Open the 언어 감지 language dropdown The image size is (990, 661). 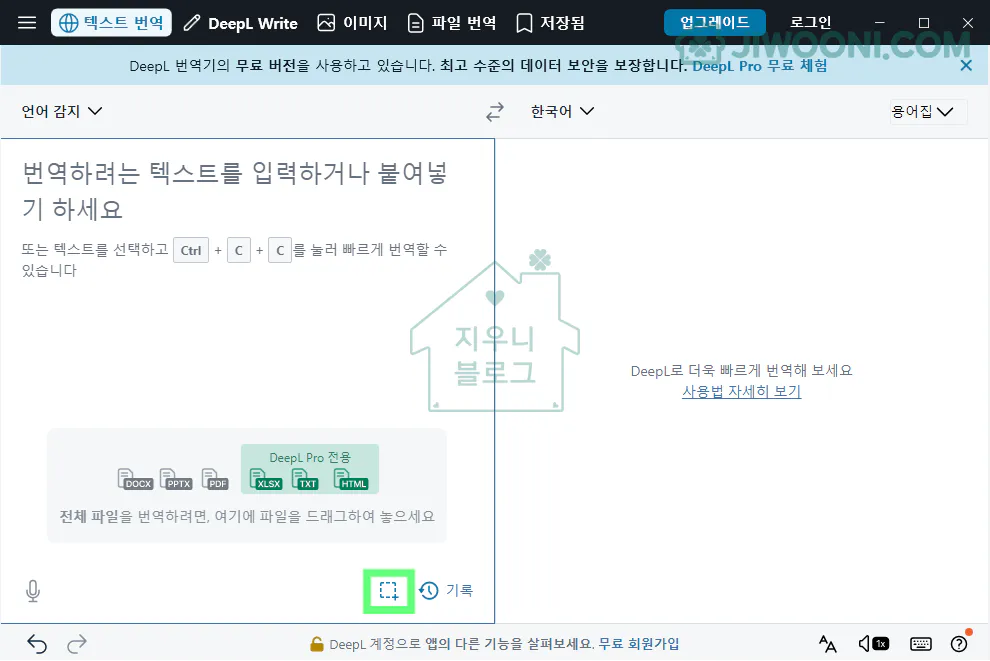[62, 111]
